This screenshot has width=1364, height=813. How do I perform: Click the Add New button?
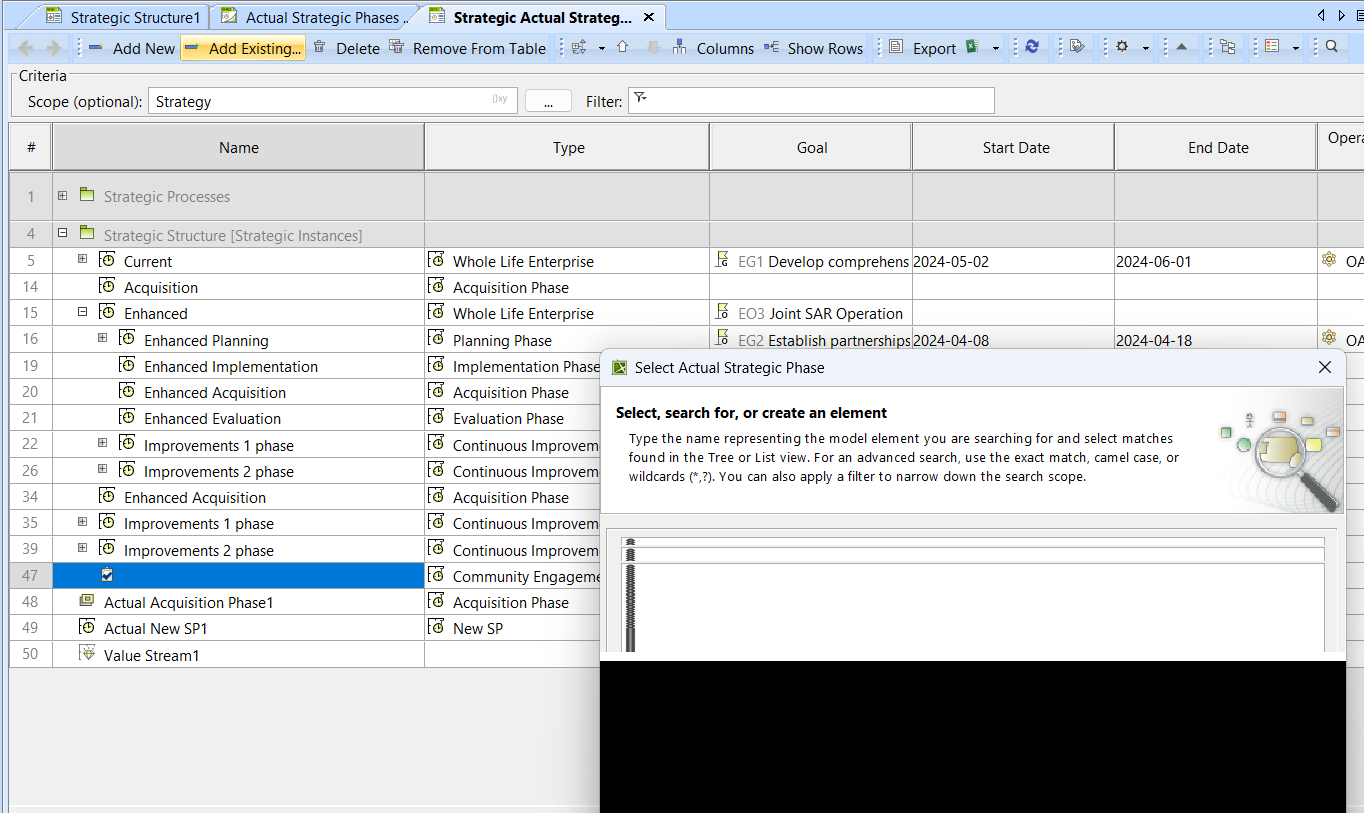[131, 48]
